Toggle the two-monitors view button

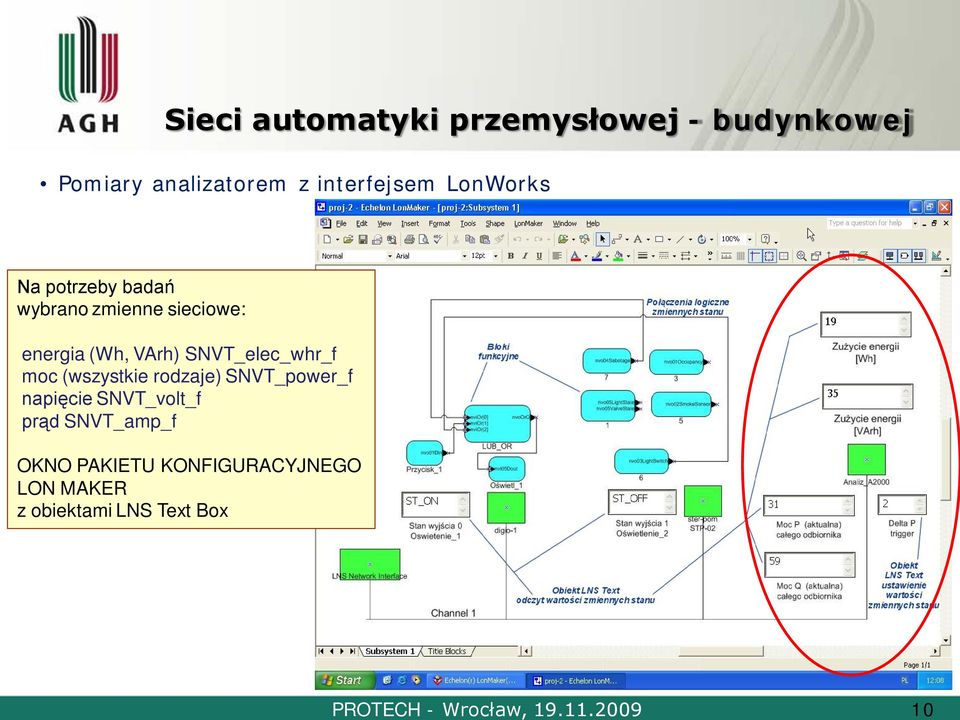pyautogui.click(x=918, y=256)
